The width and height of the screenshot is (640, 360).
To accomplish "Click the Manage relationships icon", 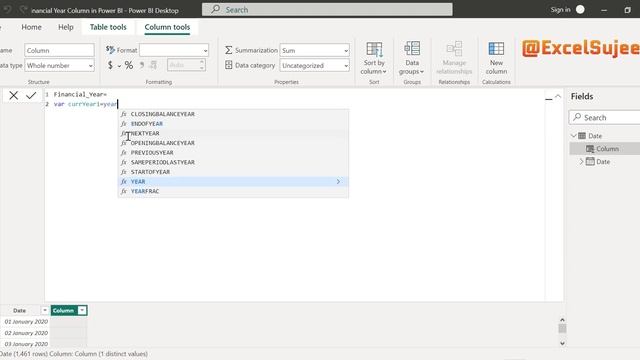I will [x=454, y=49].
